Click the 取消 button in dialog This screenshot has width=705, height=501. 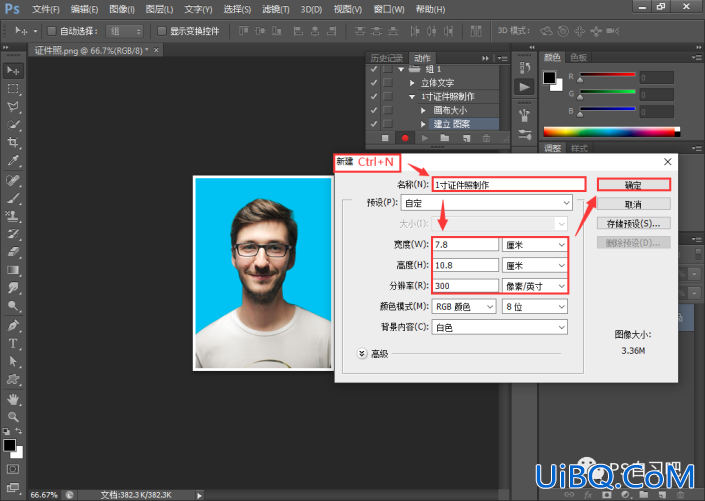pyautogui.click(x=633, y=204)
